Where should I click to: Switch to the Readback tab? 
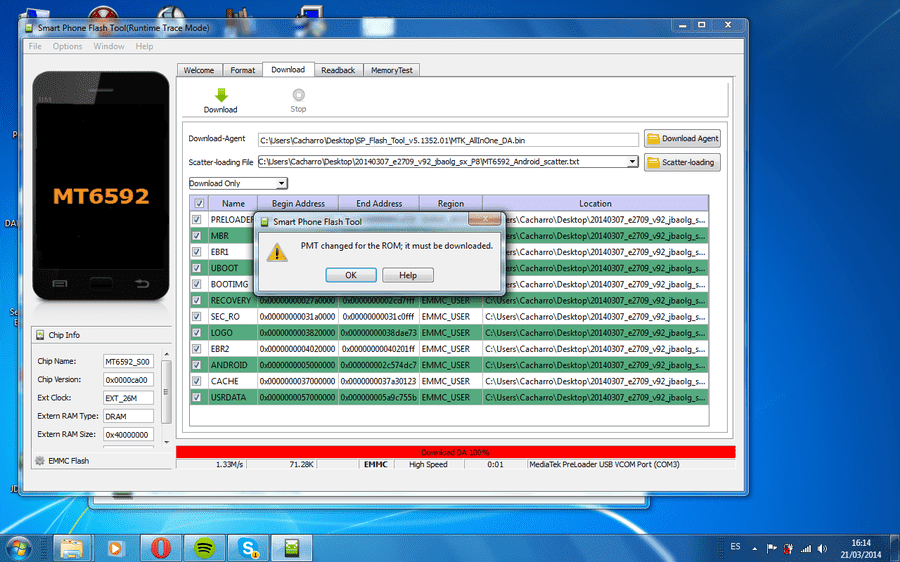click(x=338, y=70)
